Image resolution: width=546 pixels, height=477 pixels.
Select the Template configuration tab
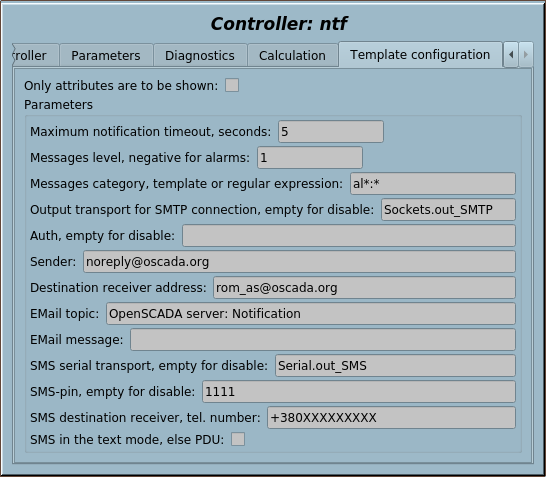pyautogui.click(x=420, y=55)
